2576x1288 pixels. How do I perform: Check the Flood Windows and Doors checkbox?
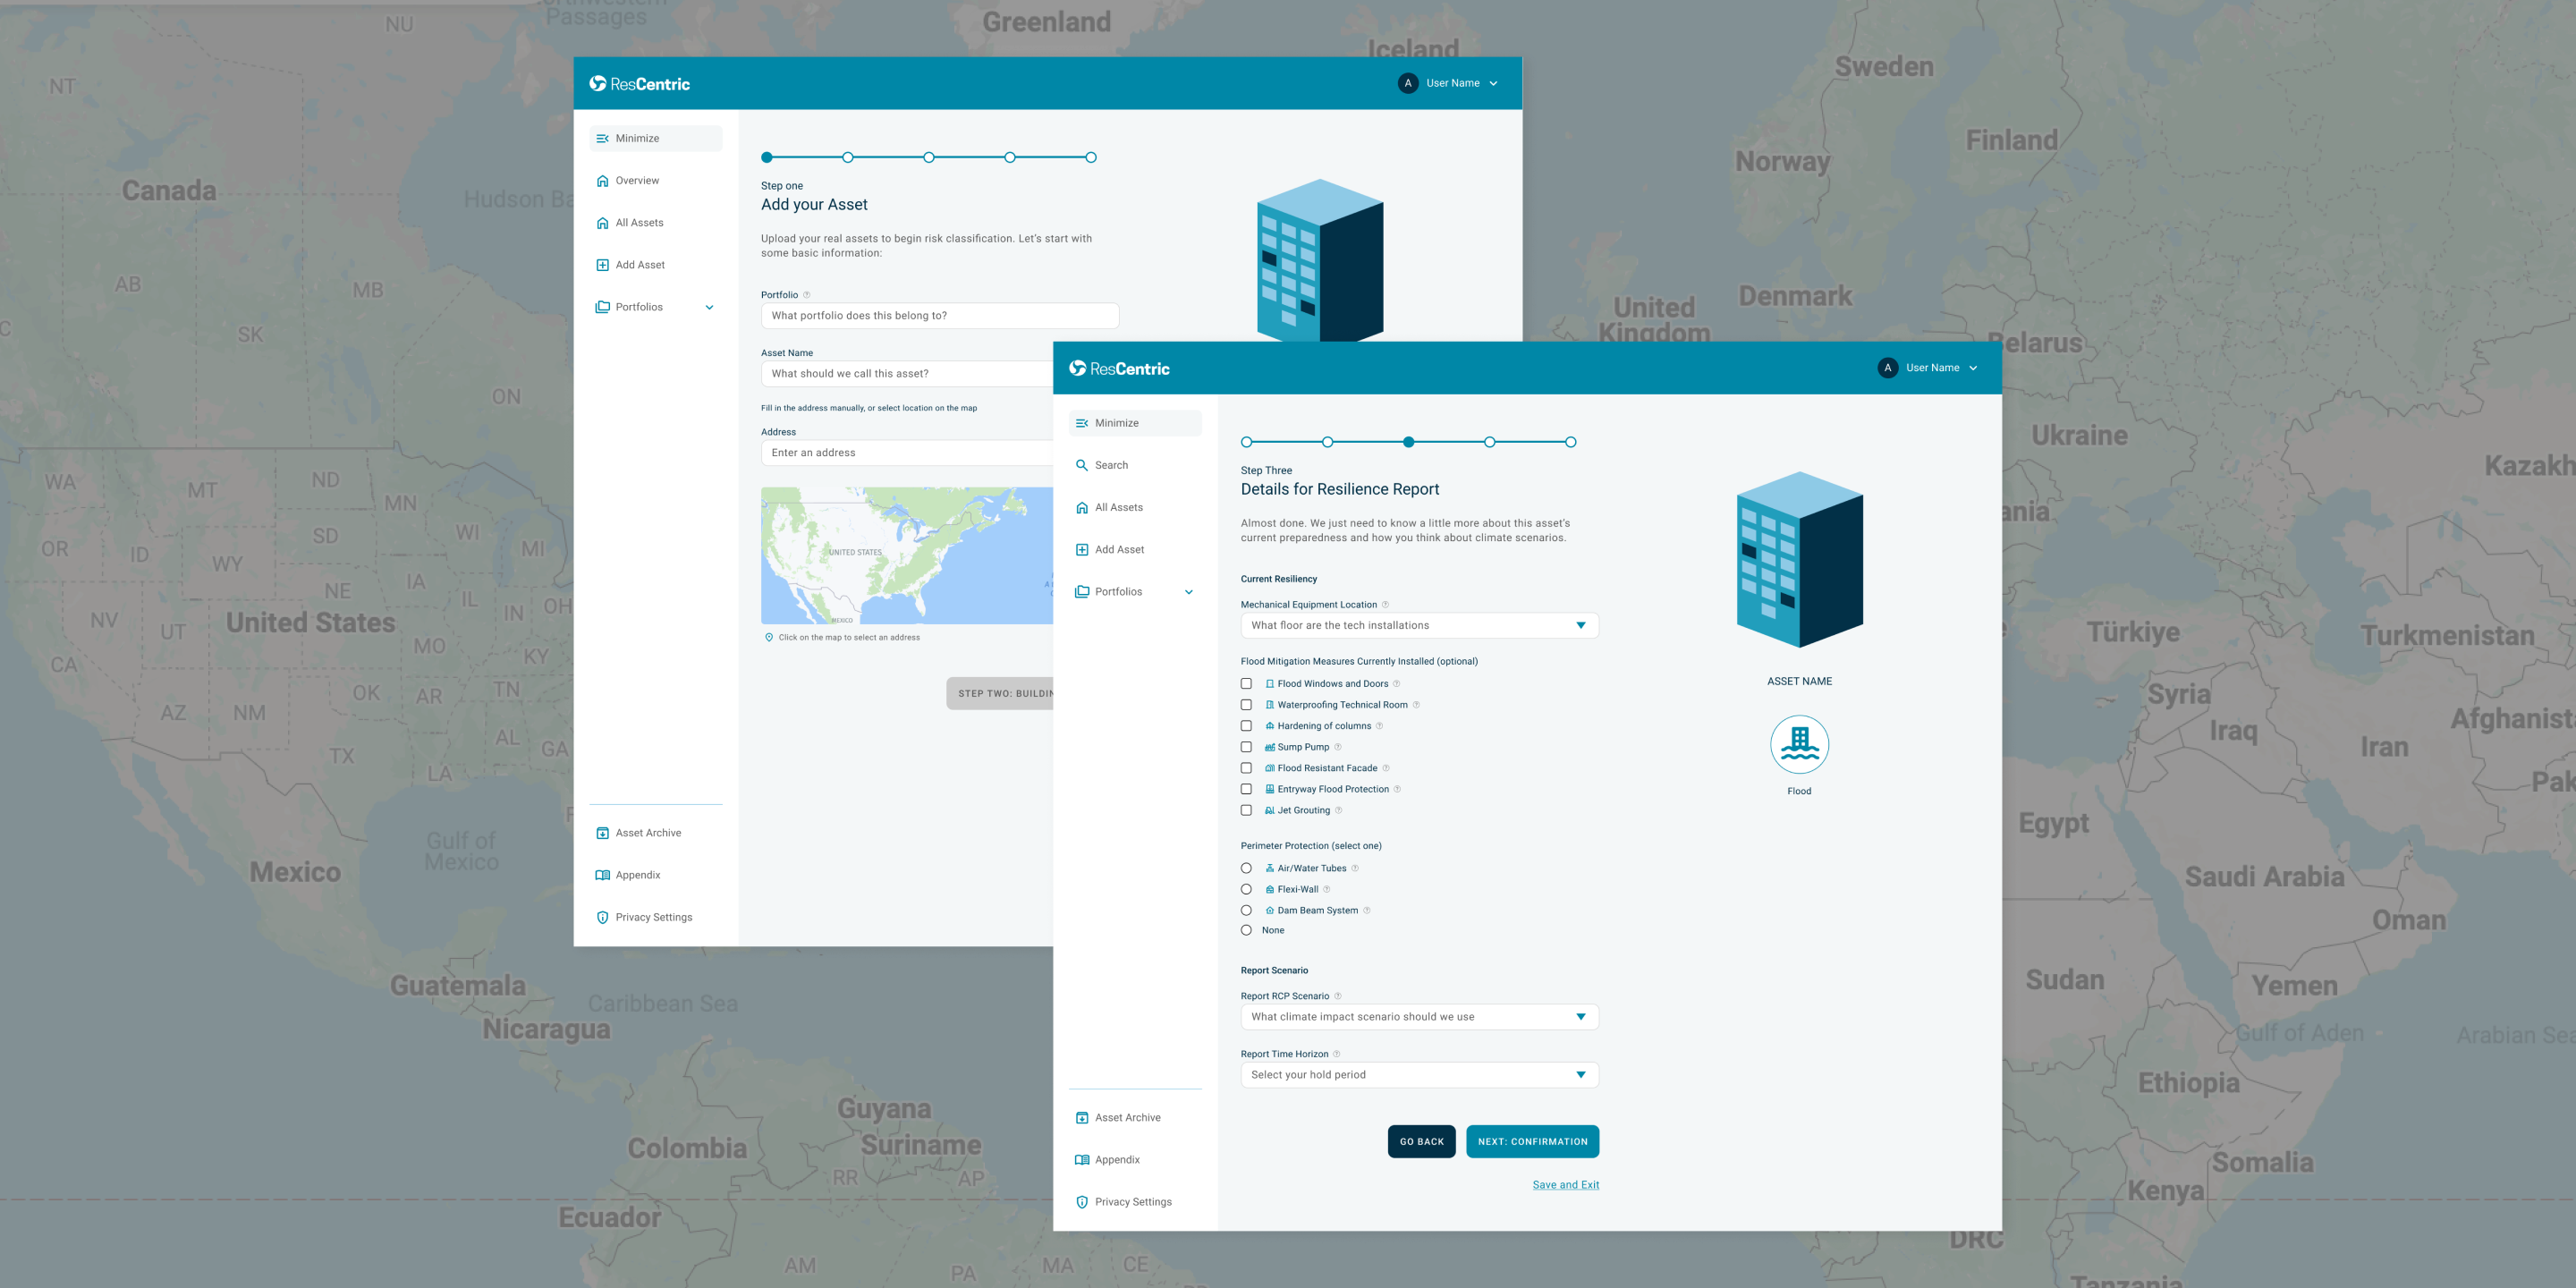1246,684
